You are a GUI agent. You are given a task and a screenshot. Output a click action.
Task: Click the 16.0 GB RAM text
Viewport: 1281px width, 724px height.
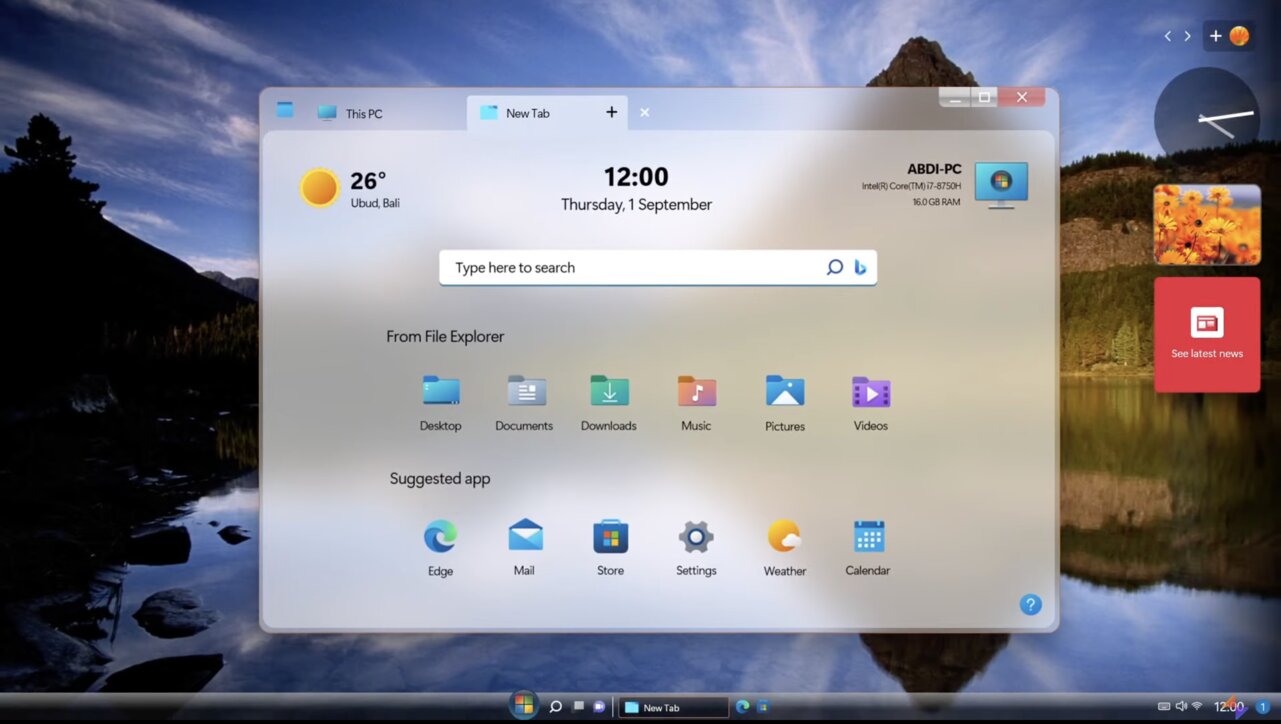[936, 202]
